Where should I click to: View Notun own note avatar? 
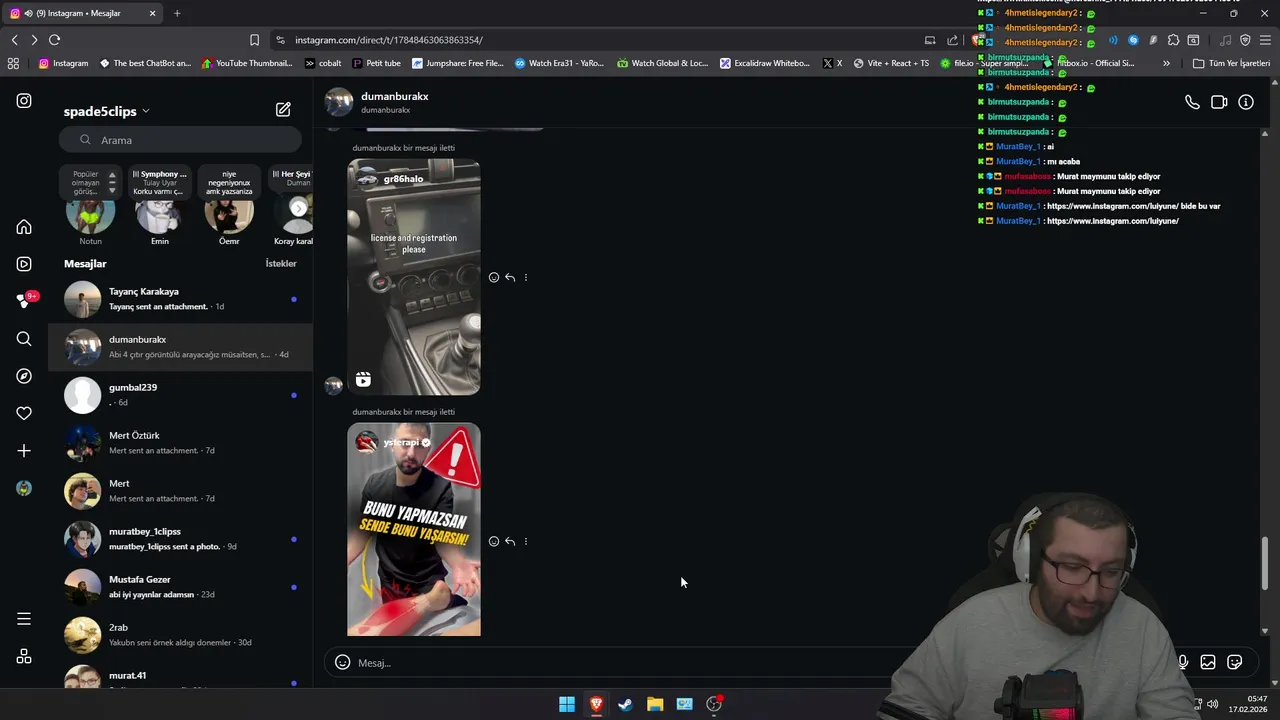click(x=91, y=212)
